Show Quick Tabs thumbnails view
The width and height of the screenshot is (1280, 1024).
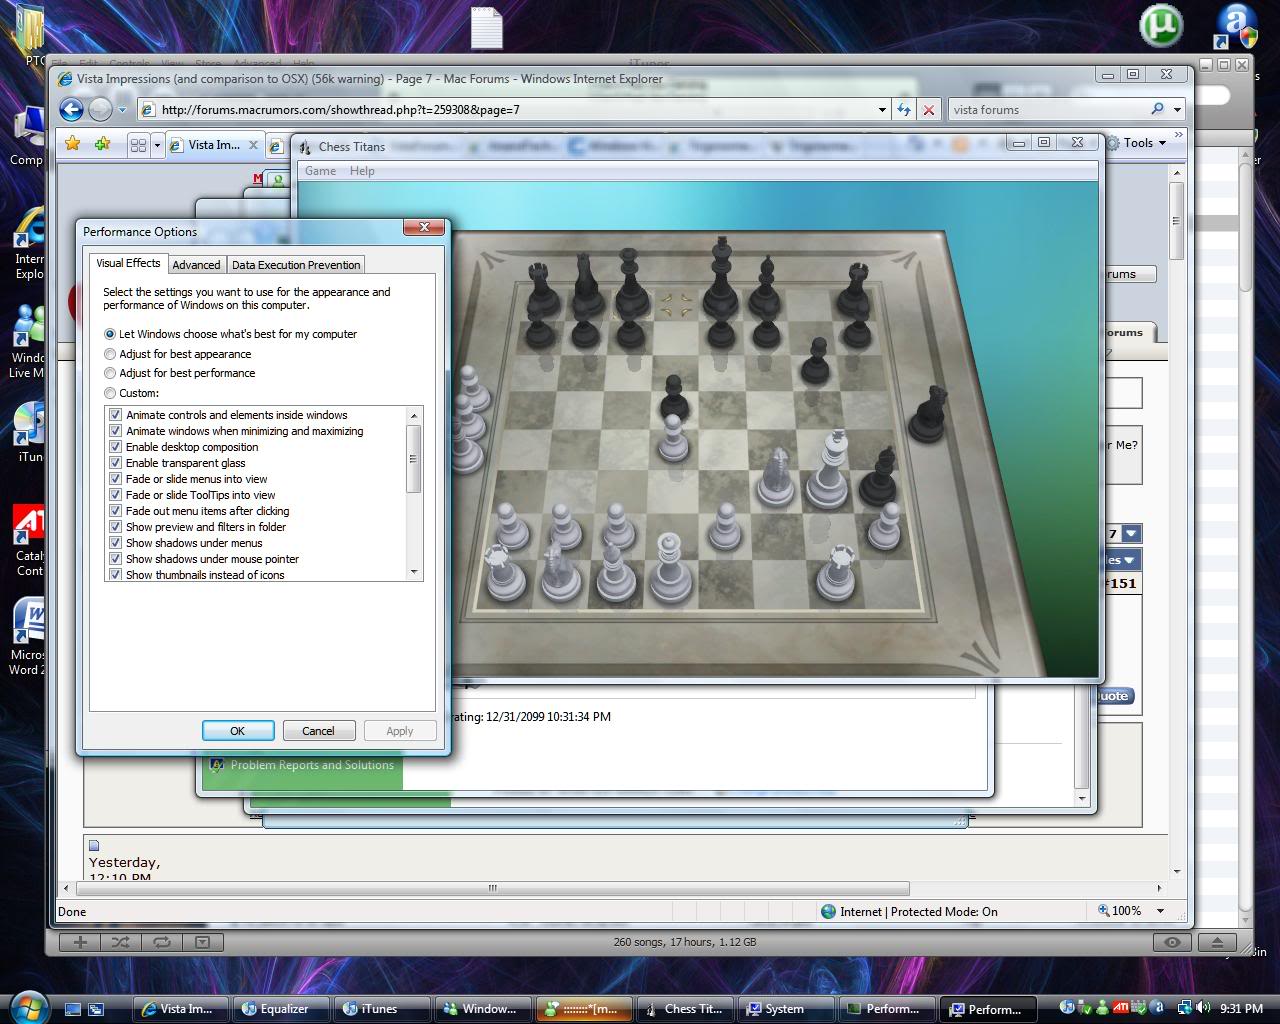coord(138,145)
